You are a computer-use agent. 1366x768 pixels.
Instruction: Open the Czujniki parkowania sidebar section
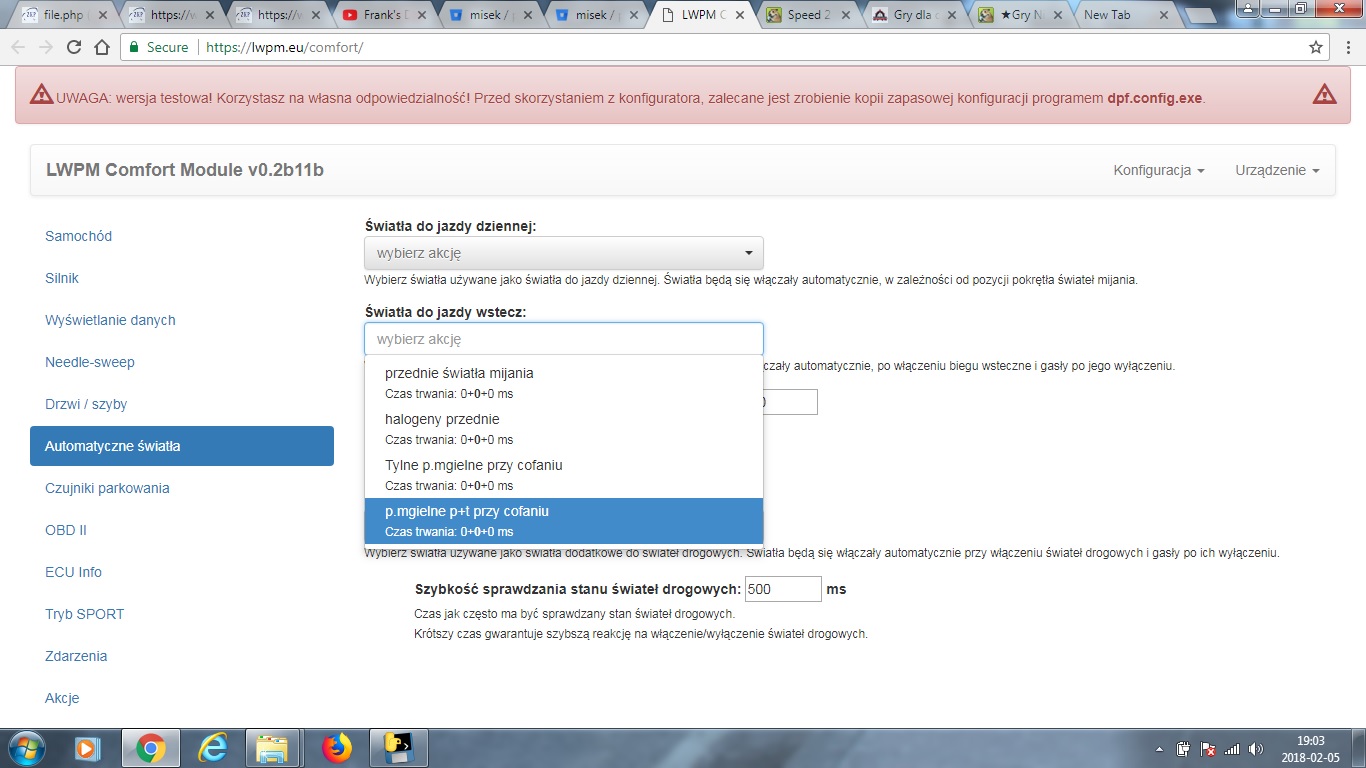pos(107,488)
